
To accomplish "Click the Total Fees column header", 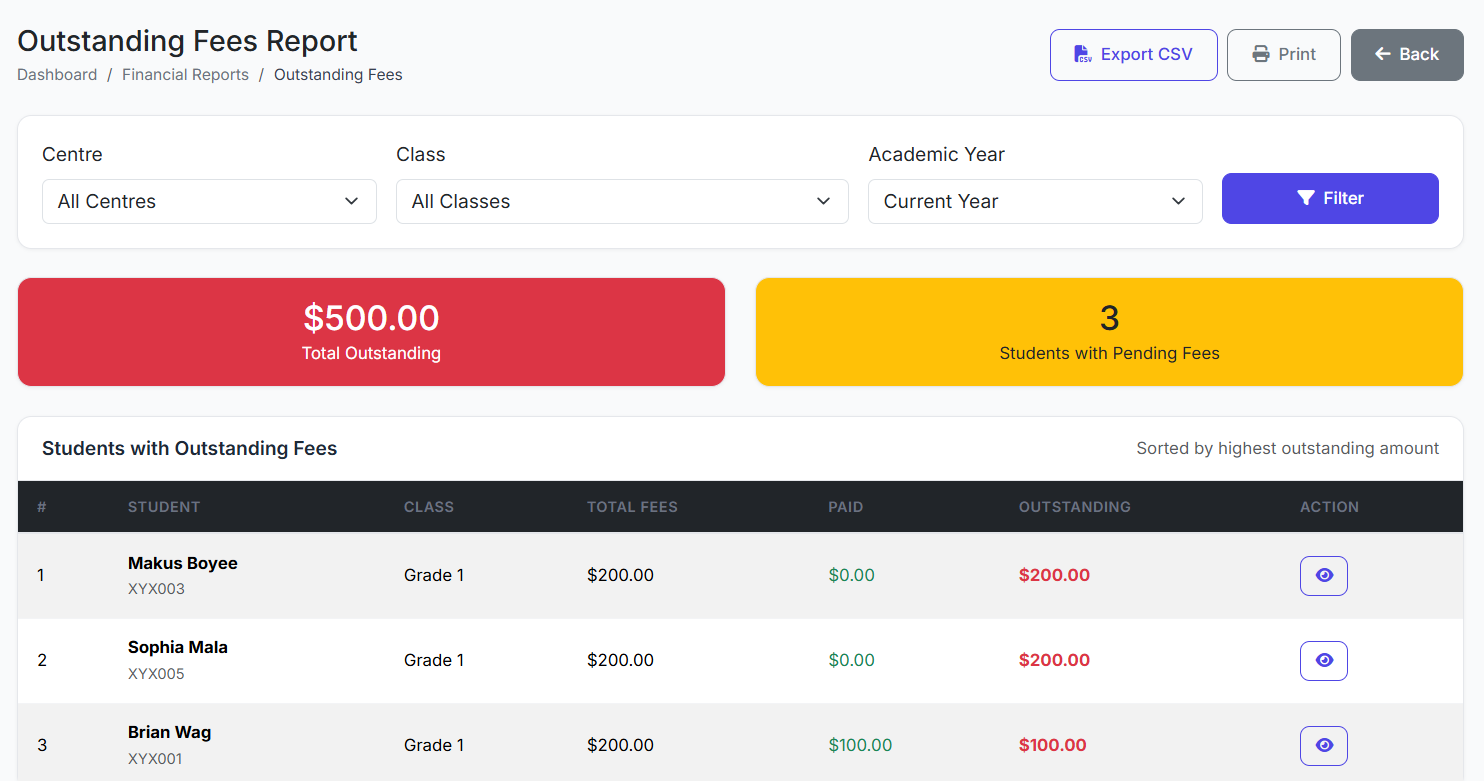I will pos(632,507).
